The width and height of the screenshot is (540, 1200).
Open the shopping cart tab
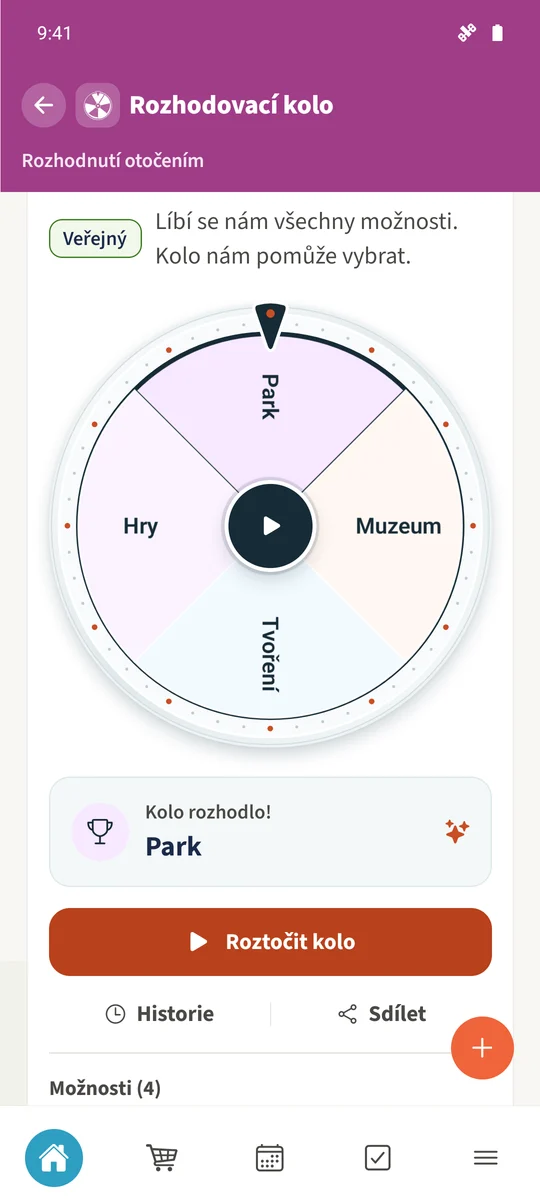pos(162,1158)
